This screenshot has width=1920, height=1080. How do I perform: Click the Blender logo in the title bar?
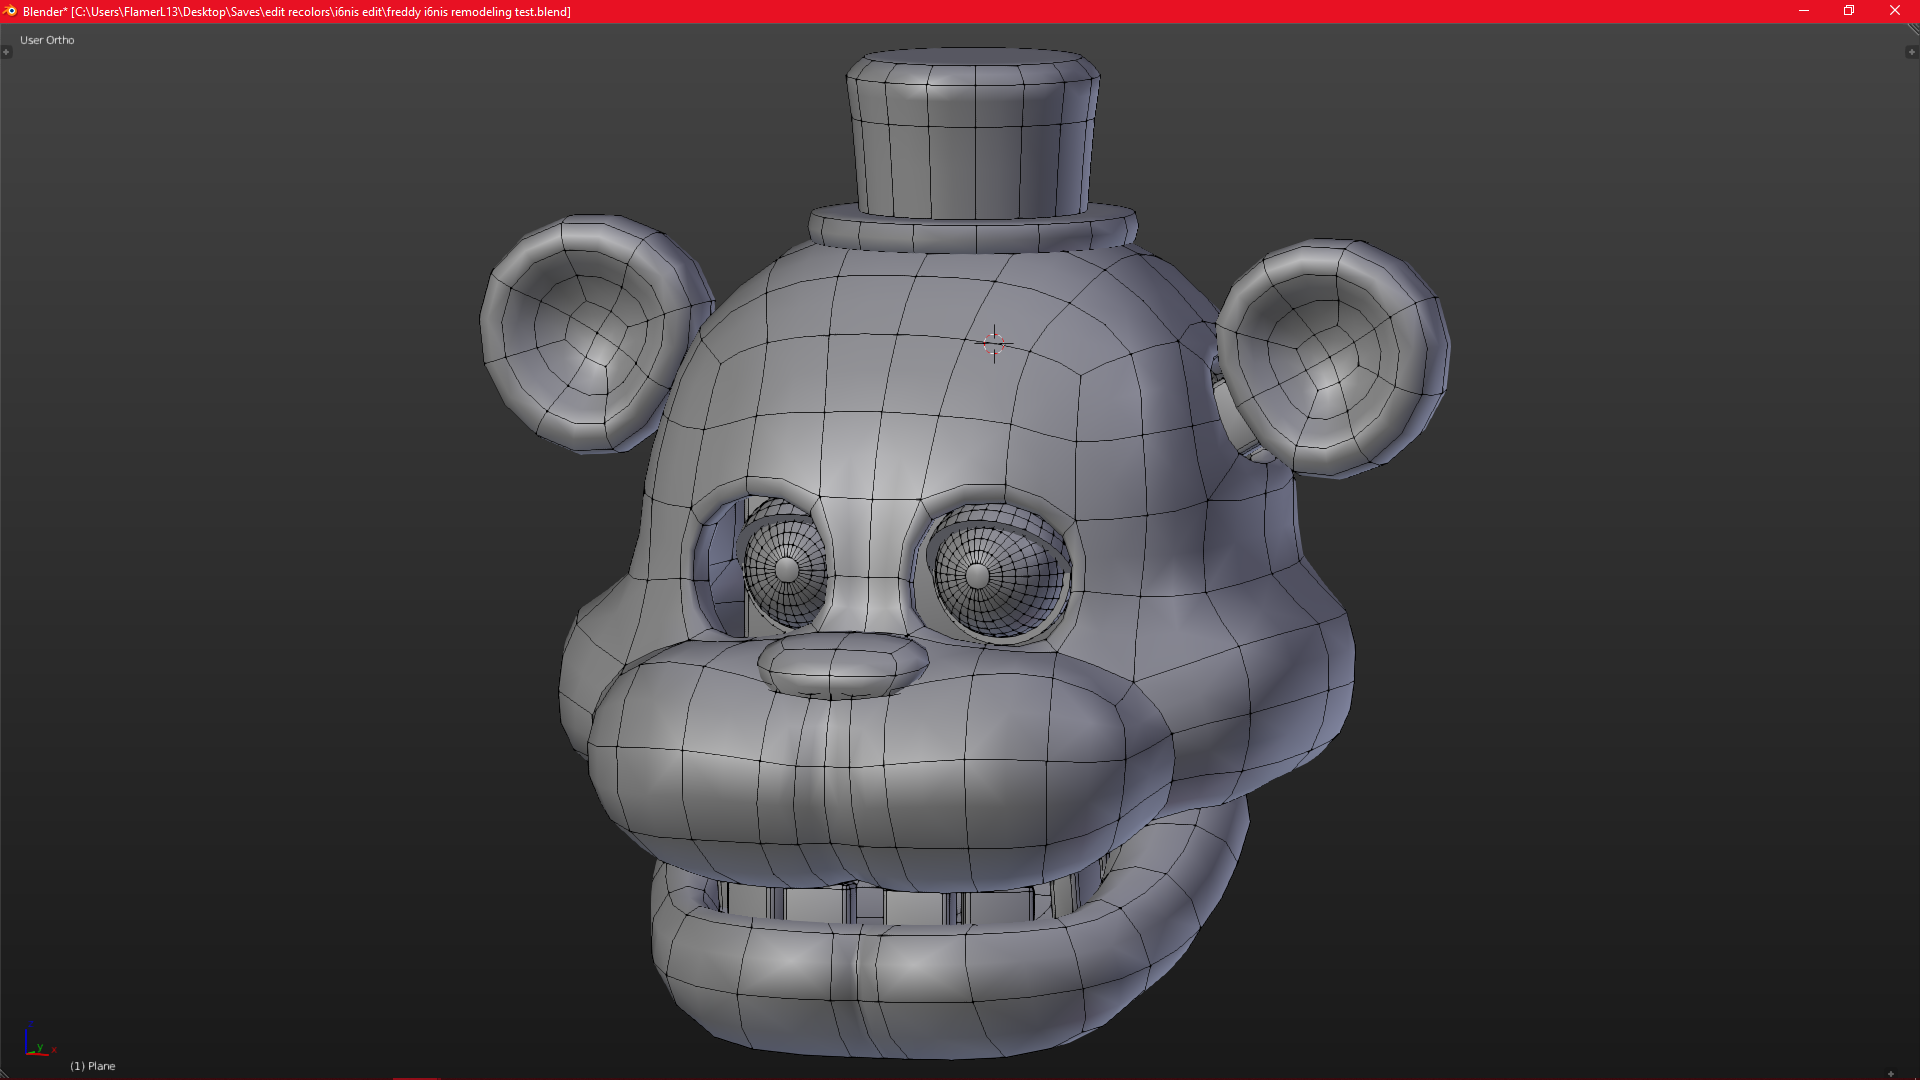tap(10, 11)
